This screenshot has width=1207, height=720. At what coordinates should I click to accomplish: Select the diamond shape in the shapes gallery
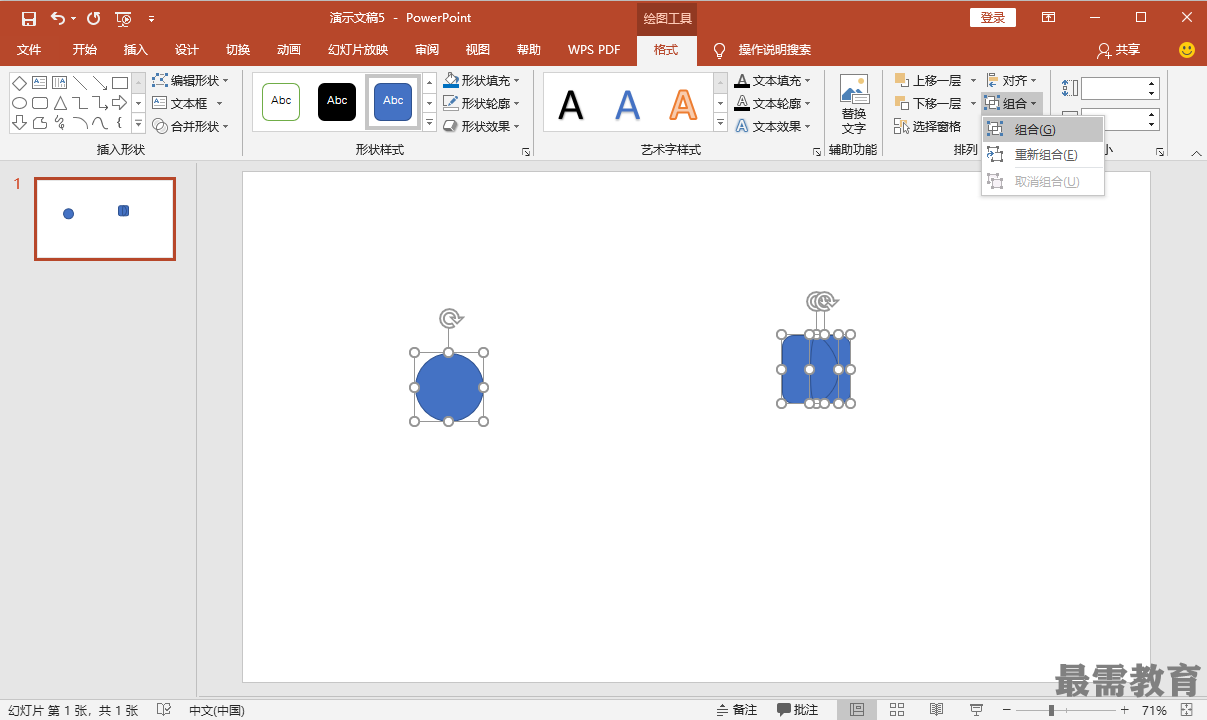(x=19, y=83)
